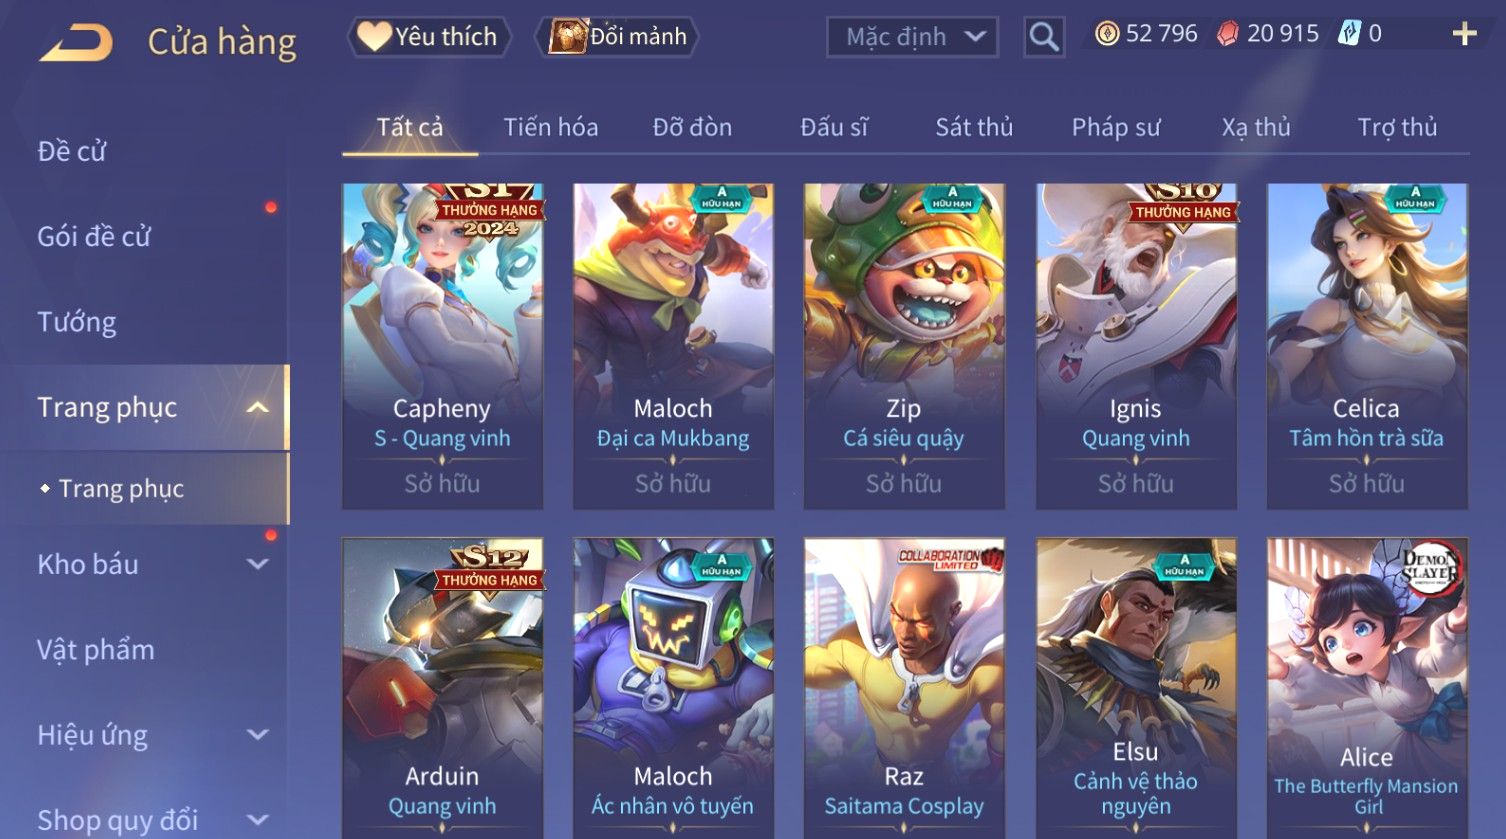Open Gói đề cử in sidebar

click(x=94, y=237)
